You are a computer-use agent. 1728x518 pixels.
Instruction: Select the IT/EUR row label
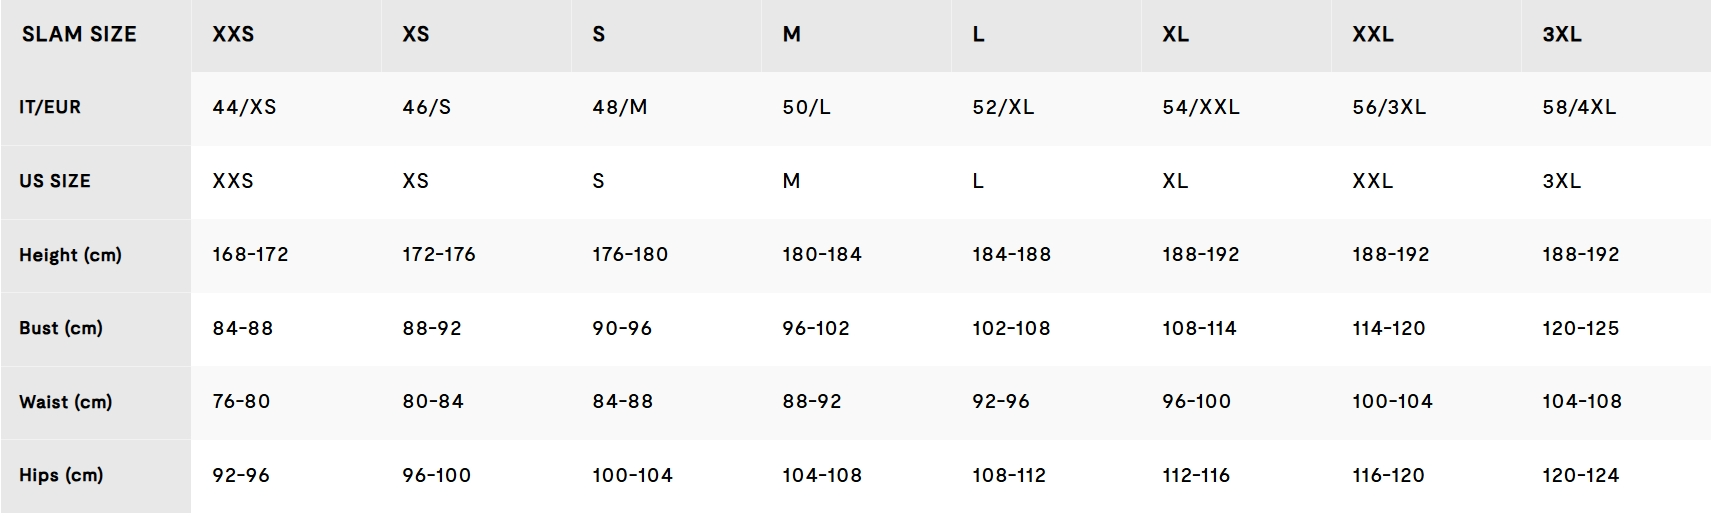(50, 107)
